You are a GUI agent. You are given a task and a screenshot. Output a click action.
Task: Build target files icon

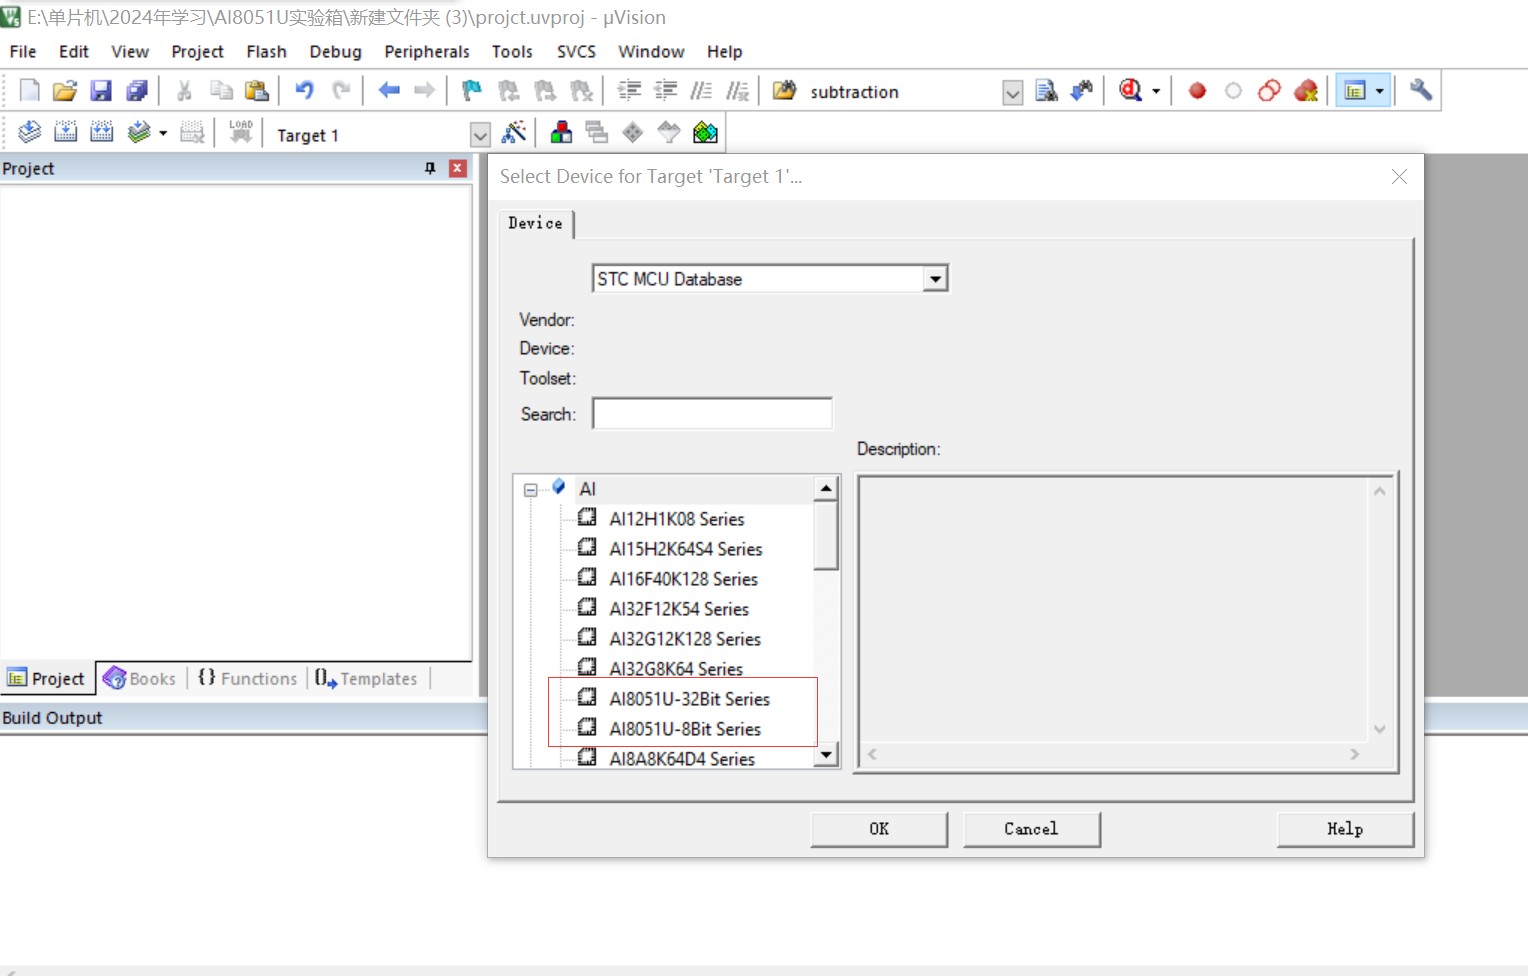(66, 132)
